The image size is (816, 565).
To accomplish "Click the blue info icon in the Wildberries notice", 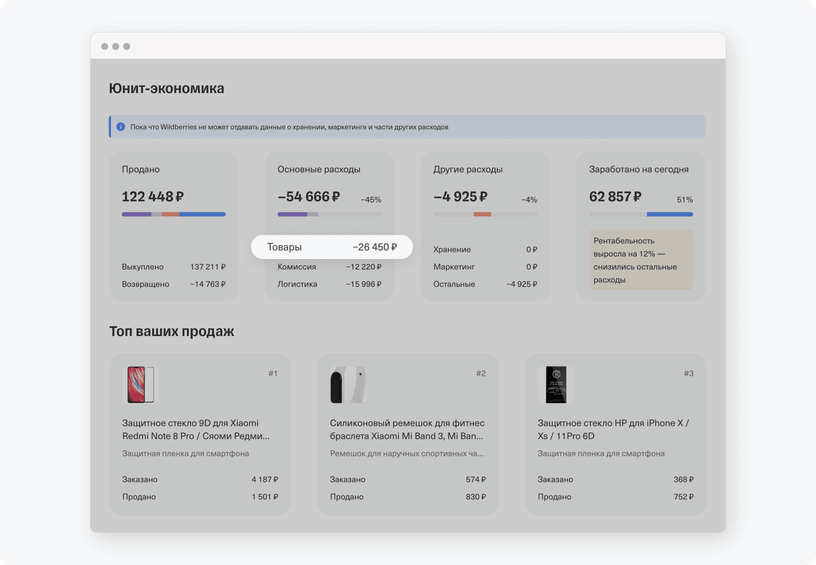I will click(121, 126).
